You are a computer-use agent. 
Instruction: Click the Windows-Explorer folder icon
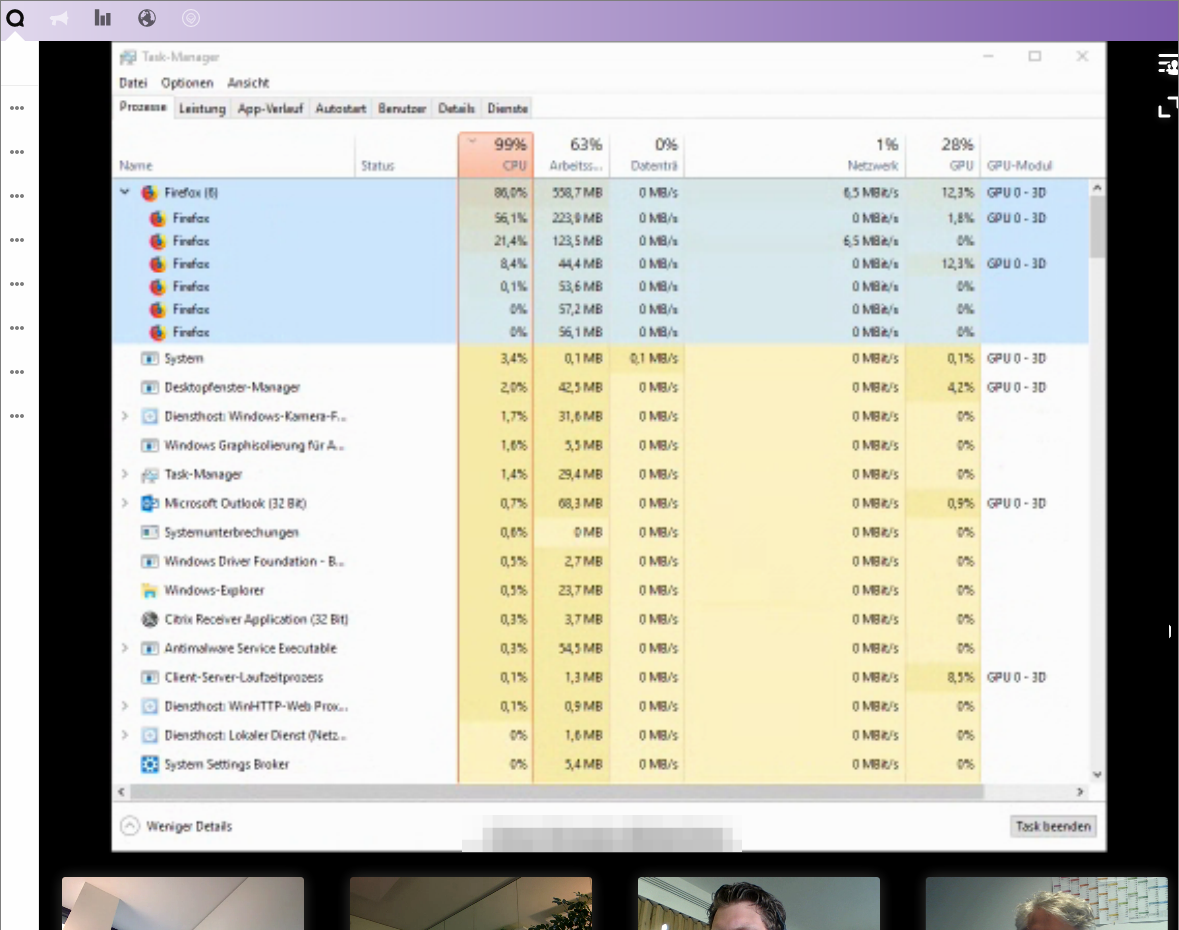(x=150, y=591)
